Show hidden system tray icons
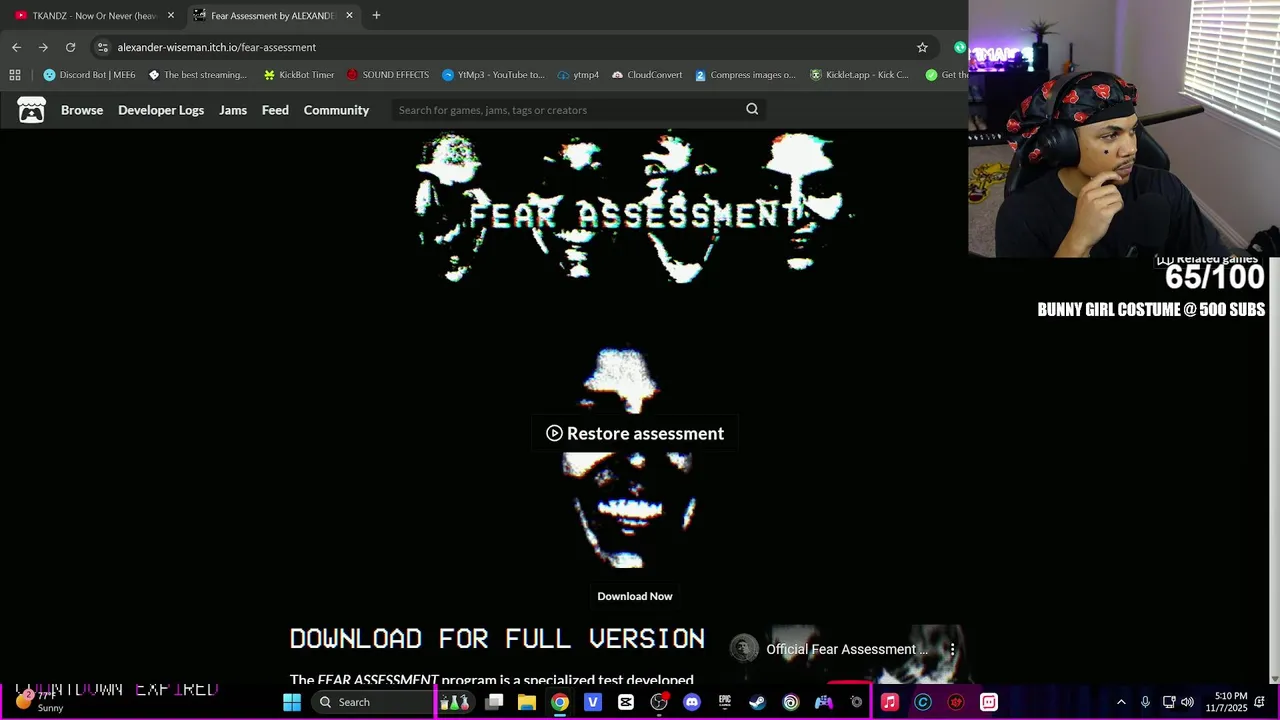This screenshot has height=720, width=1280. 1121,702
